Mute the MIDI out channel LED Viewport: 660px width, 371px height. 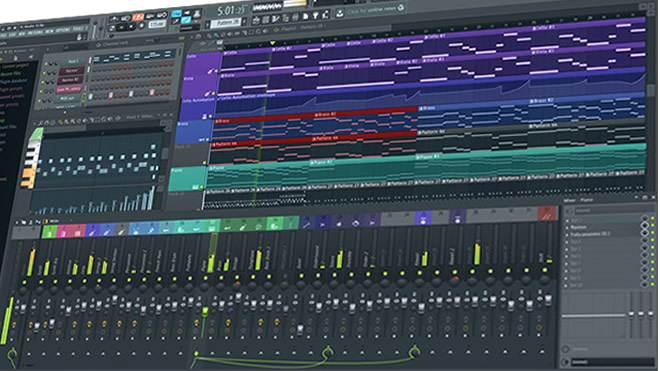click(39, 101)
